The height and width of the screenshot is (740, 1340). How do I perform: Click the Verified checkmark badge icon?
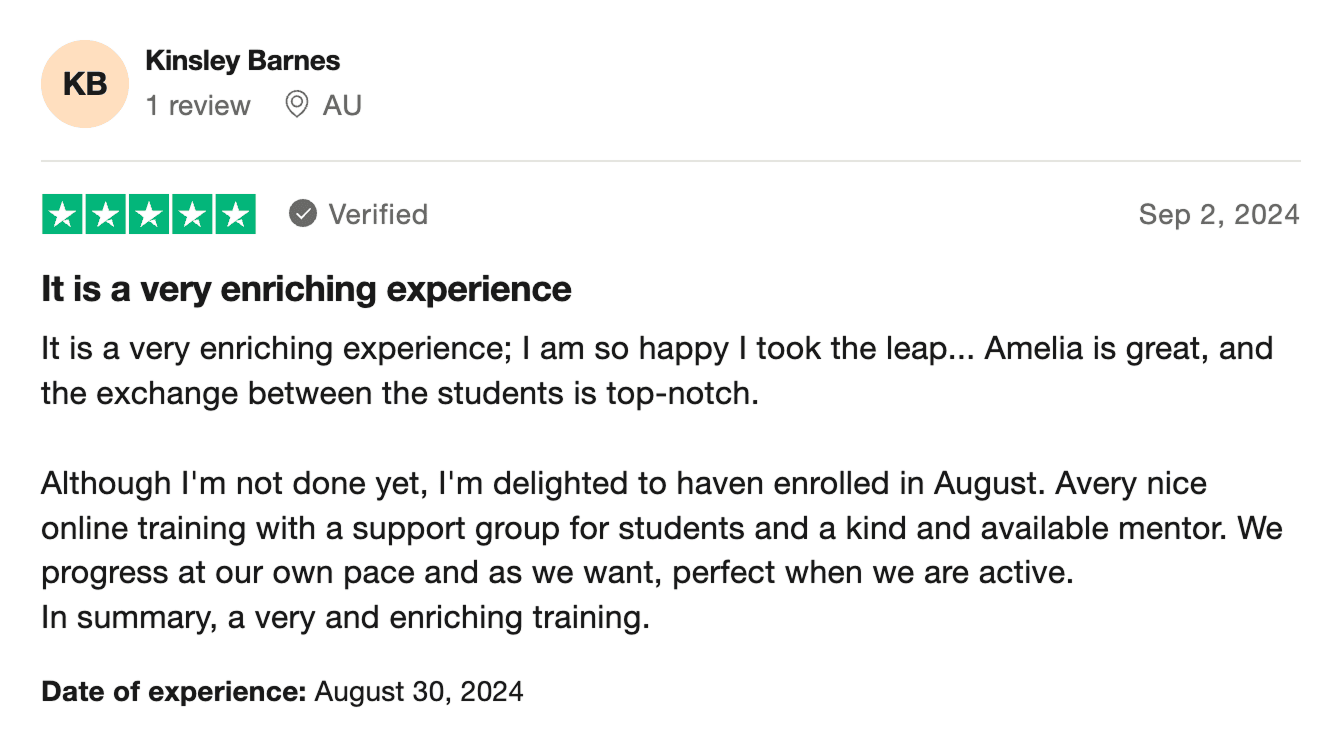click(x=303, y=214)
